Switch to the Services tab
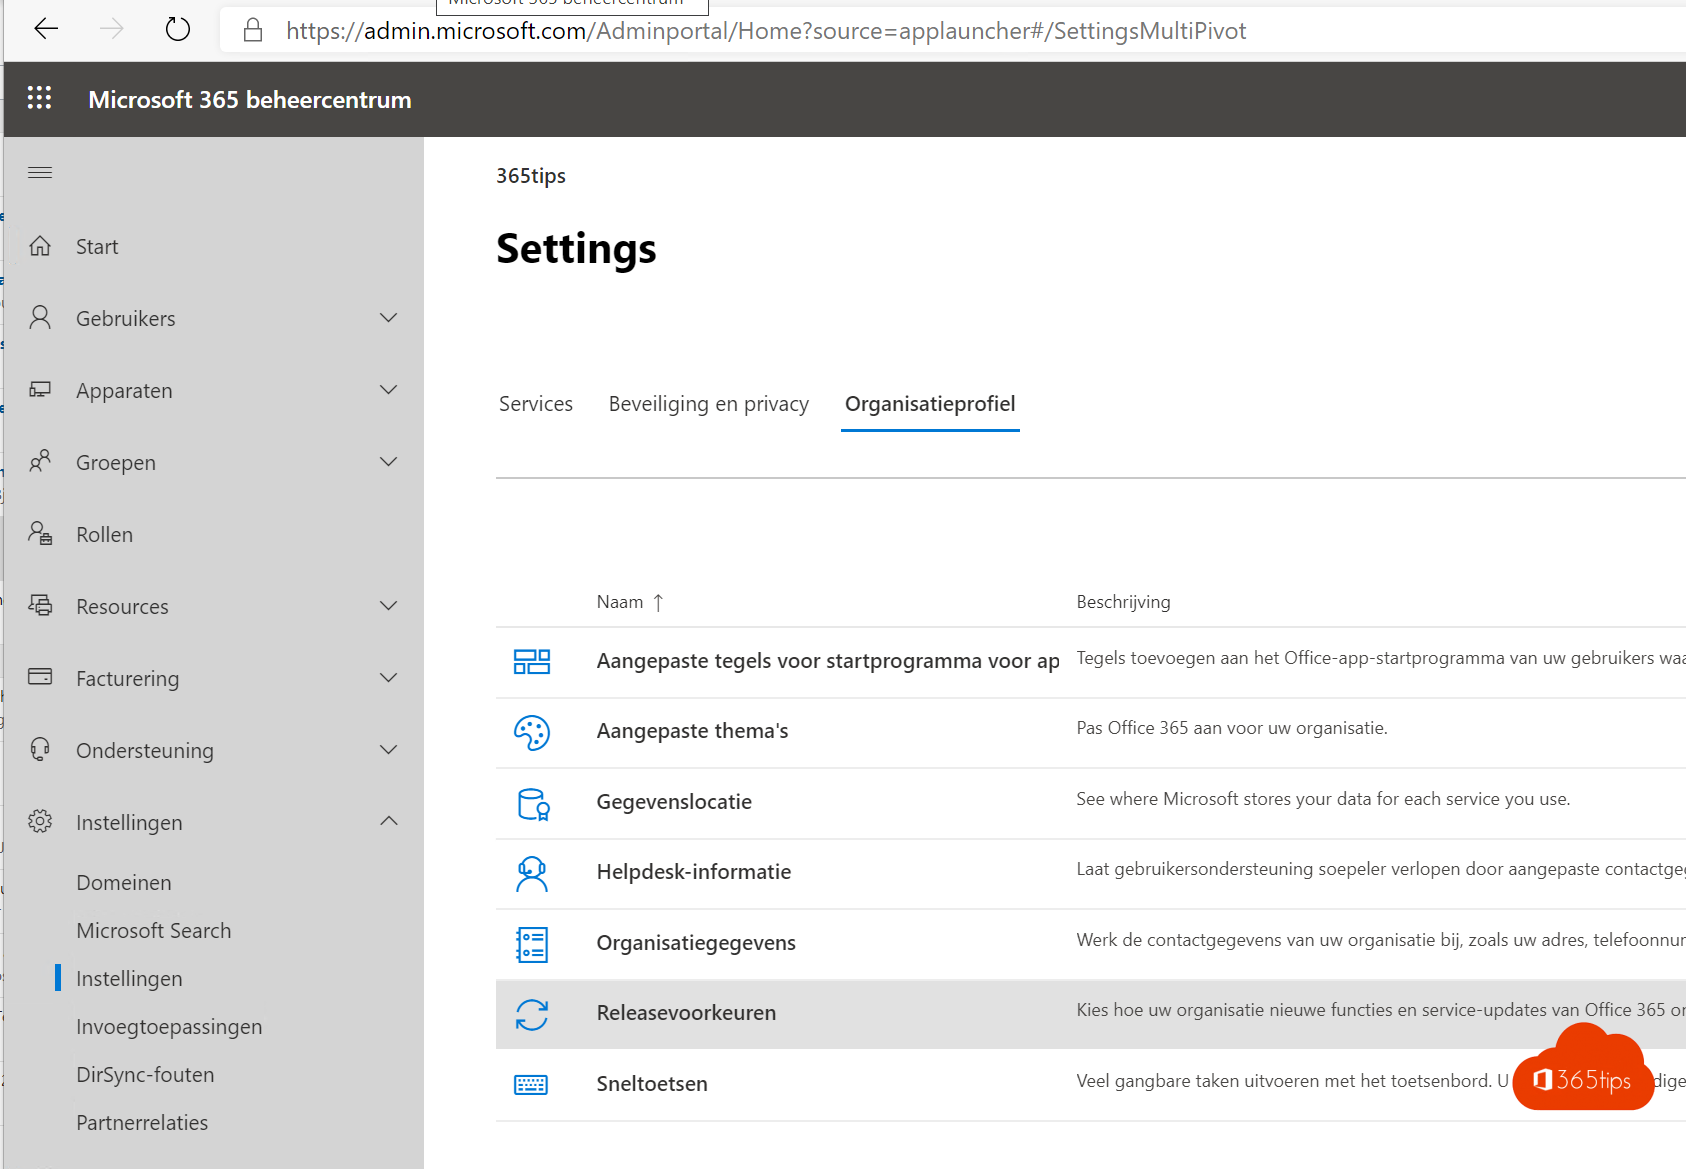Viewport: 1686px width, 1169px height. tap(536, 404)
